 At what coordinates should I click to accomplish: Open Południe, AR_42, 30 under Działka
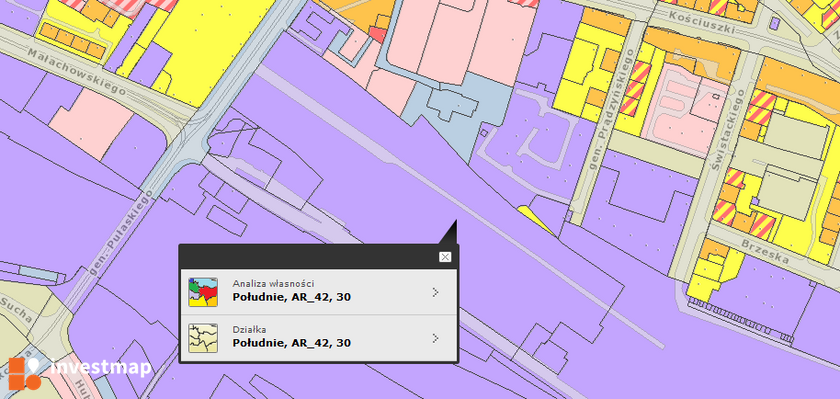click(x=292, y=343)
